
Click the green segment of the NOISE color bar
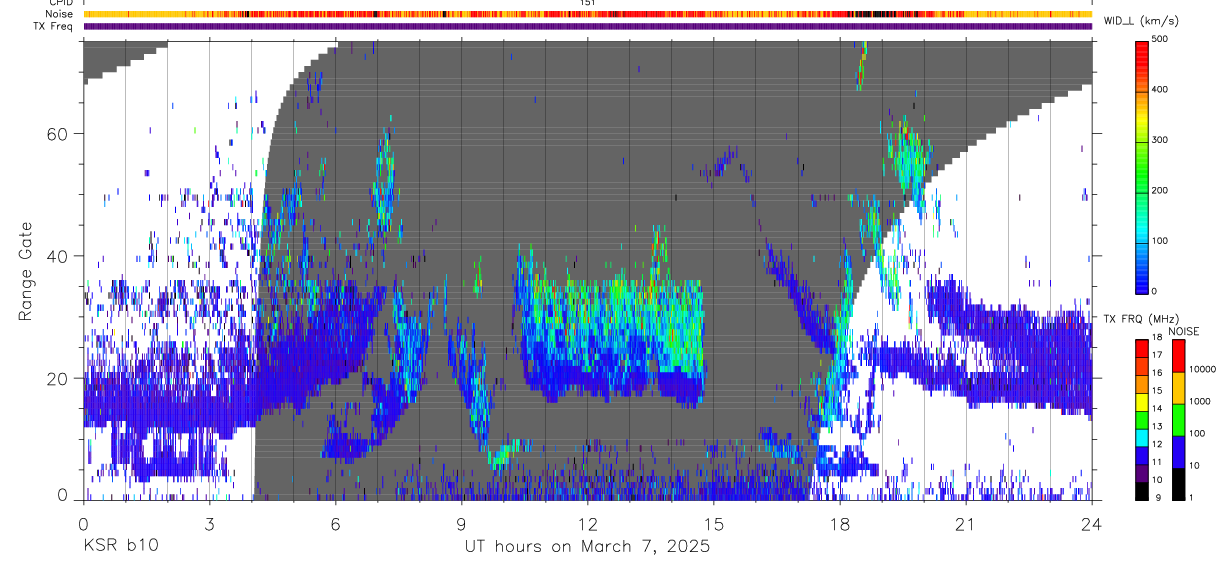pyautogui.click(x=1179, y=420)
